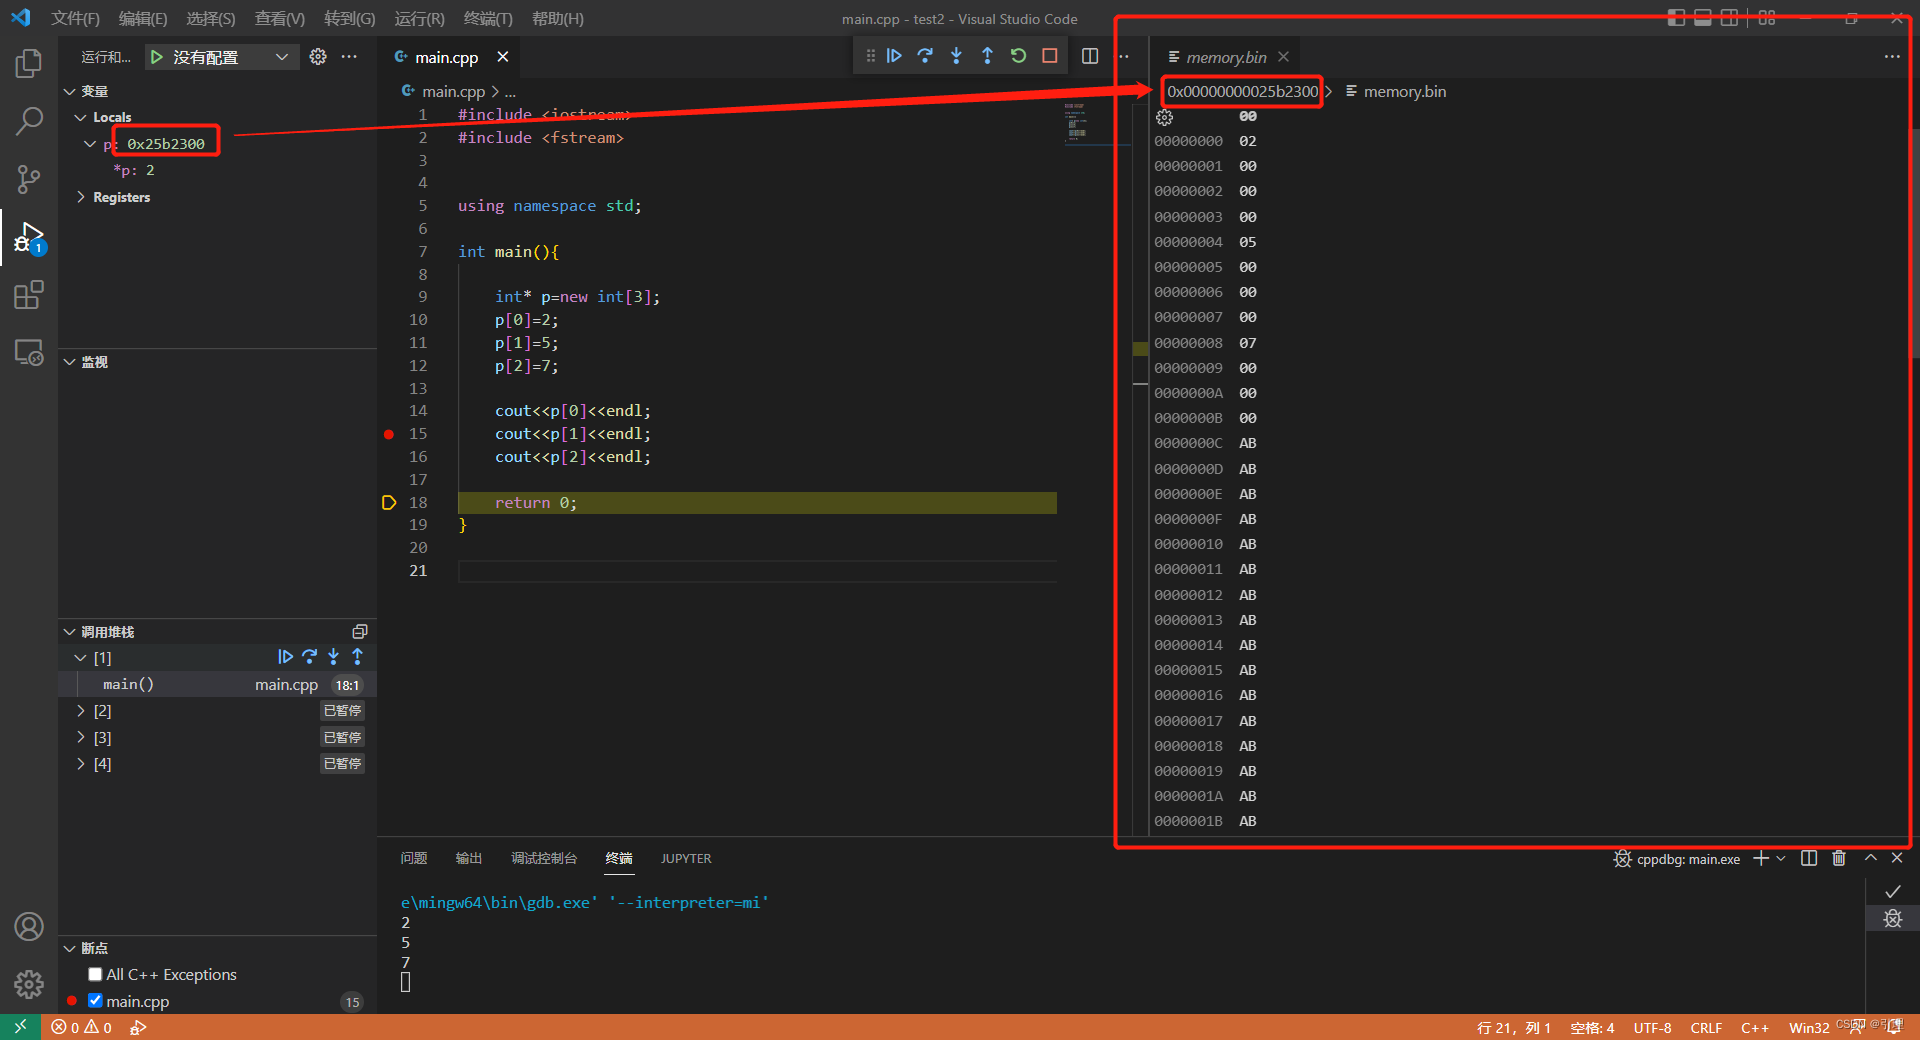Click the Continue debug icon
This screenshot has height=1040, width=1920.
894,56
